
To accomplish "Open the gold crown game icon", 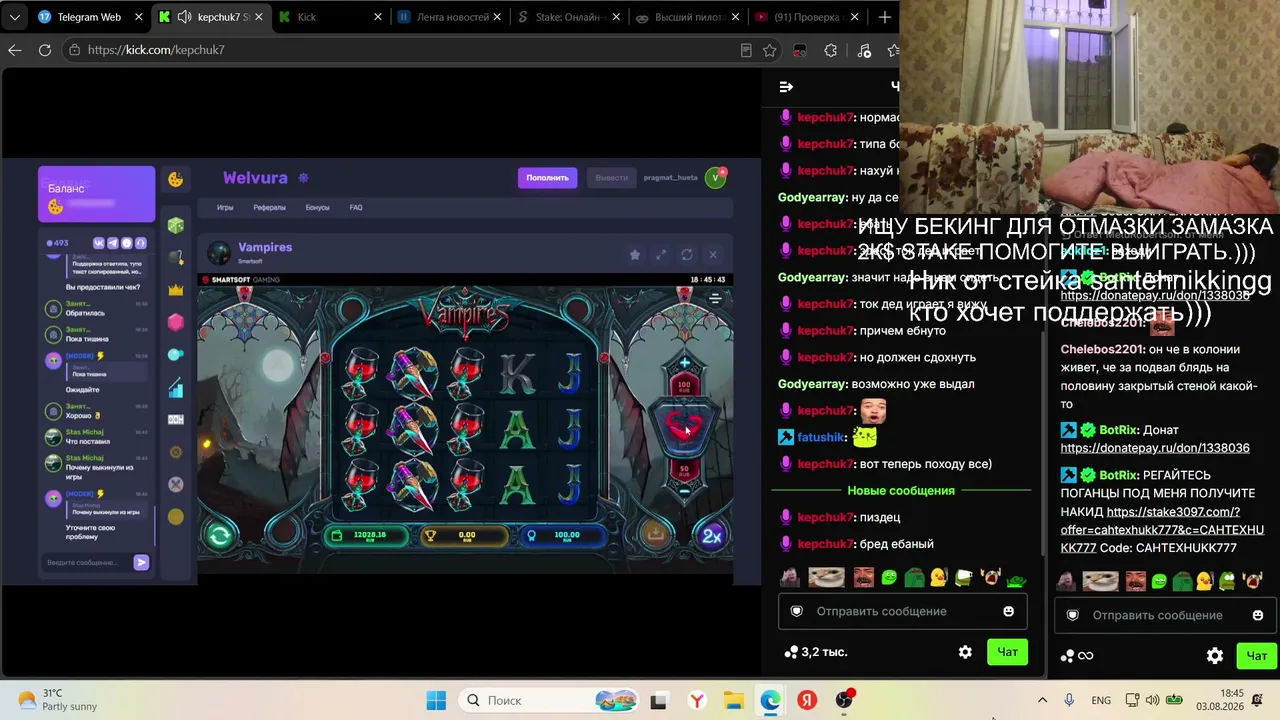I will coord(176,290).
